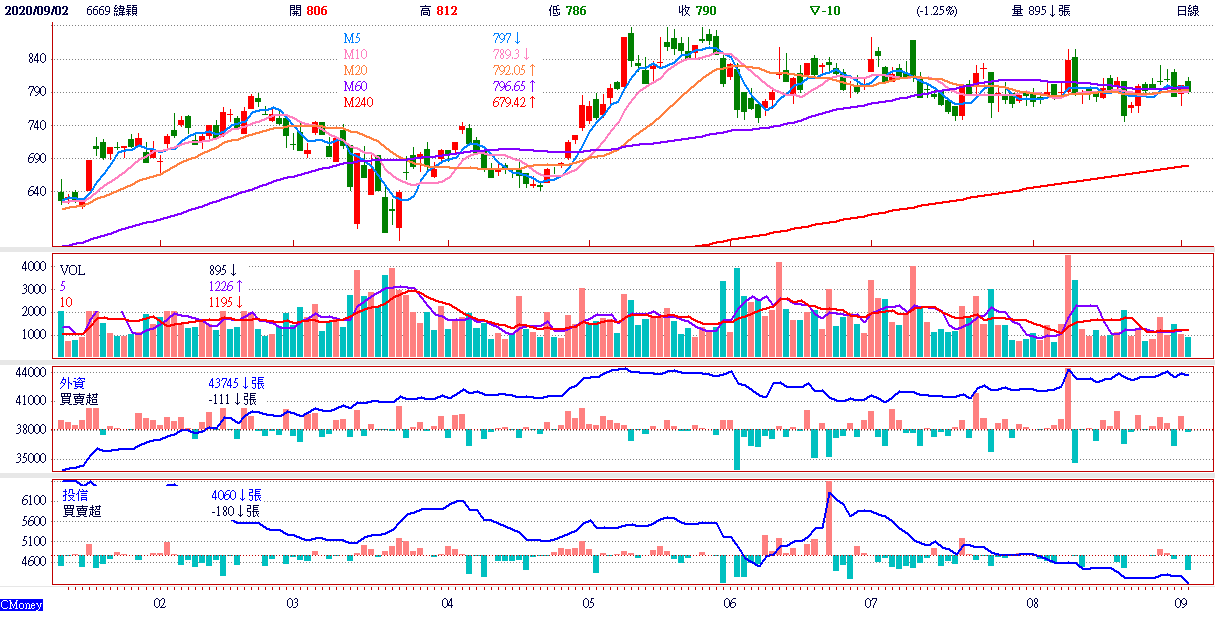The width and height of the screenshot is (1215, 623).
Task: Open the 日線 chart period selector
Action: (1187, 10)
